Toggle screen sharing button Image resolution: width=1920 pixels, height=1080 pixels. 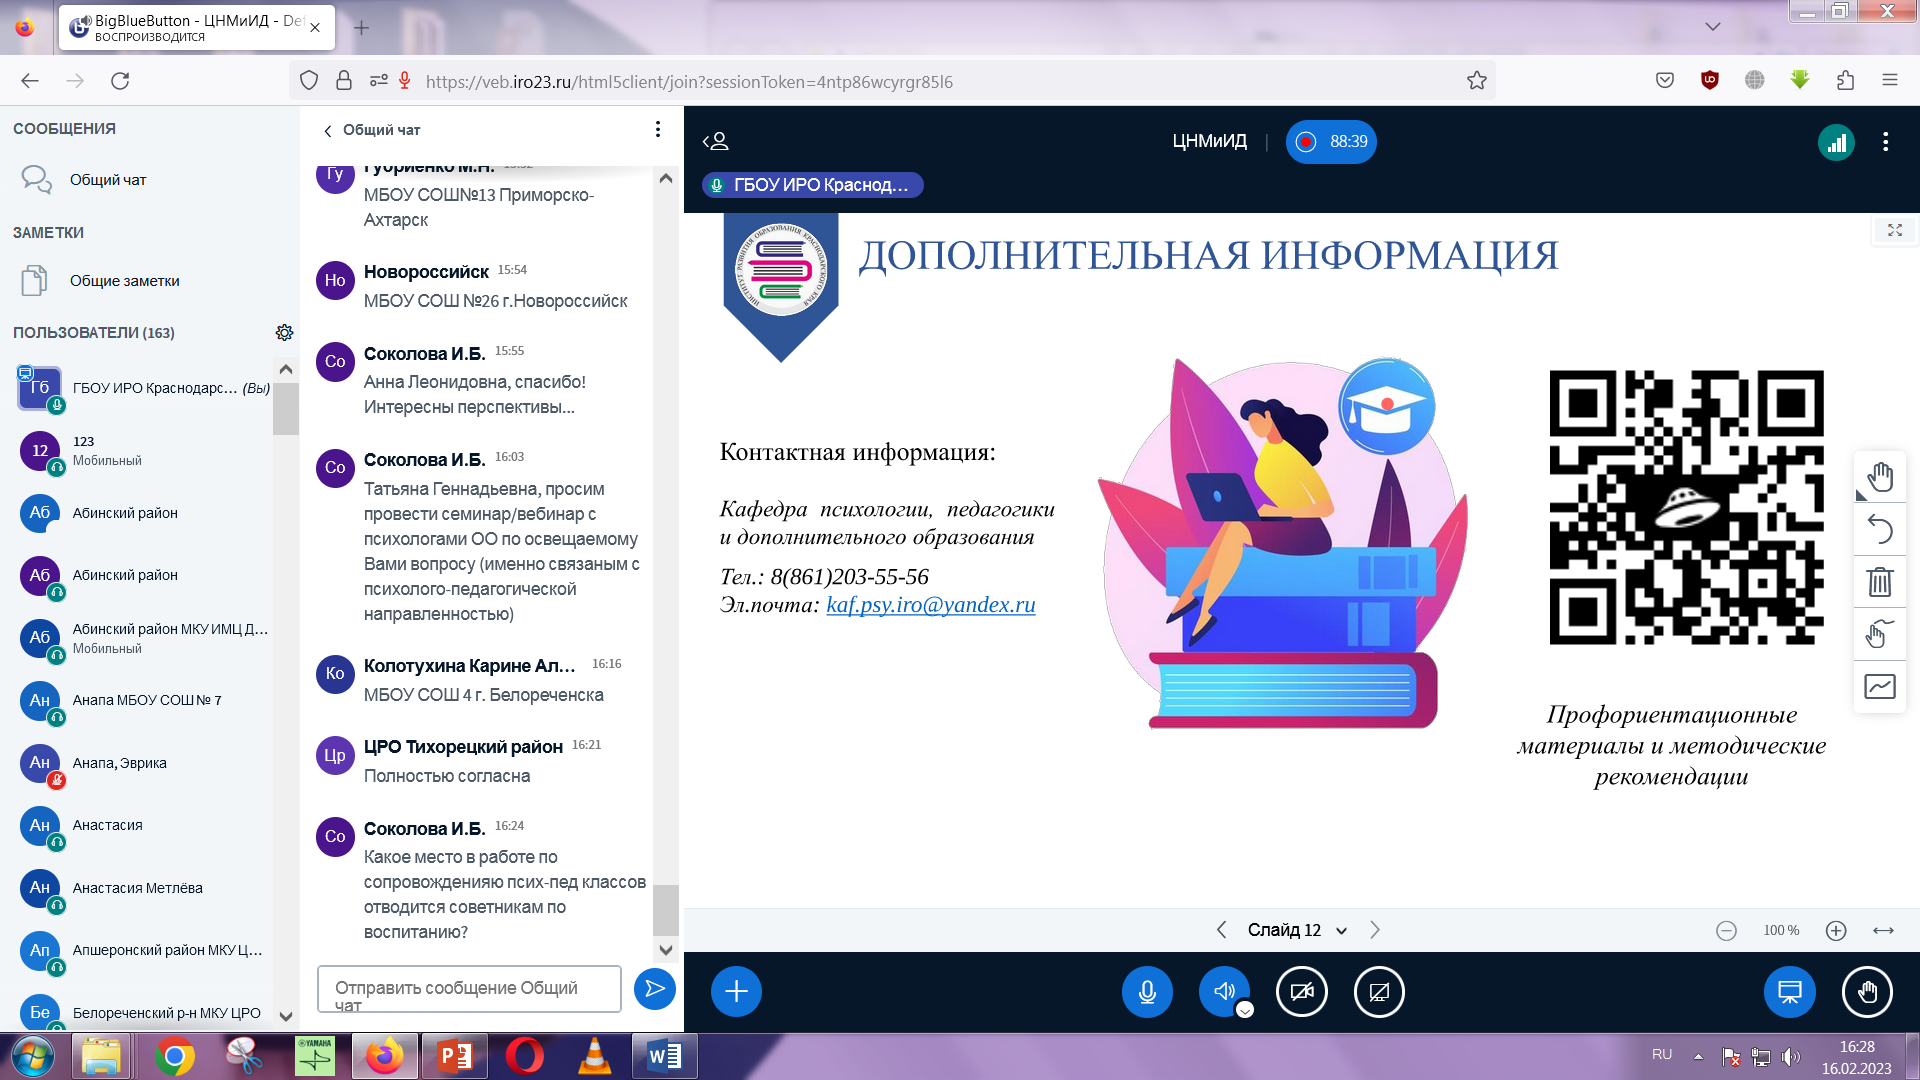[x=1379, y=992]
